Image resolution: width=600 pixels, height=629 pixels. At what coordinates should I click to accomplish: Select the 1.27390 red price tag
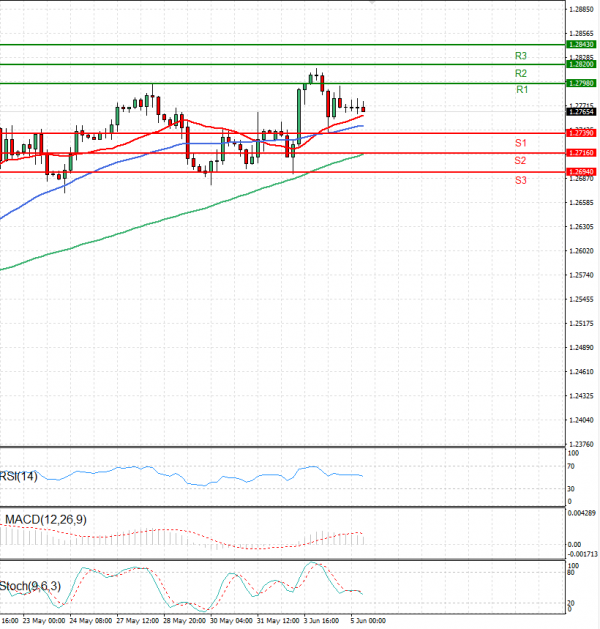(581, 133)
